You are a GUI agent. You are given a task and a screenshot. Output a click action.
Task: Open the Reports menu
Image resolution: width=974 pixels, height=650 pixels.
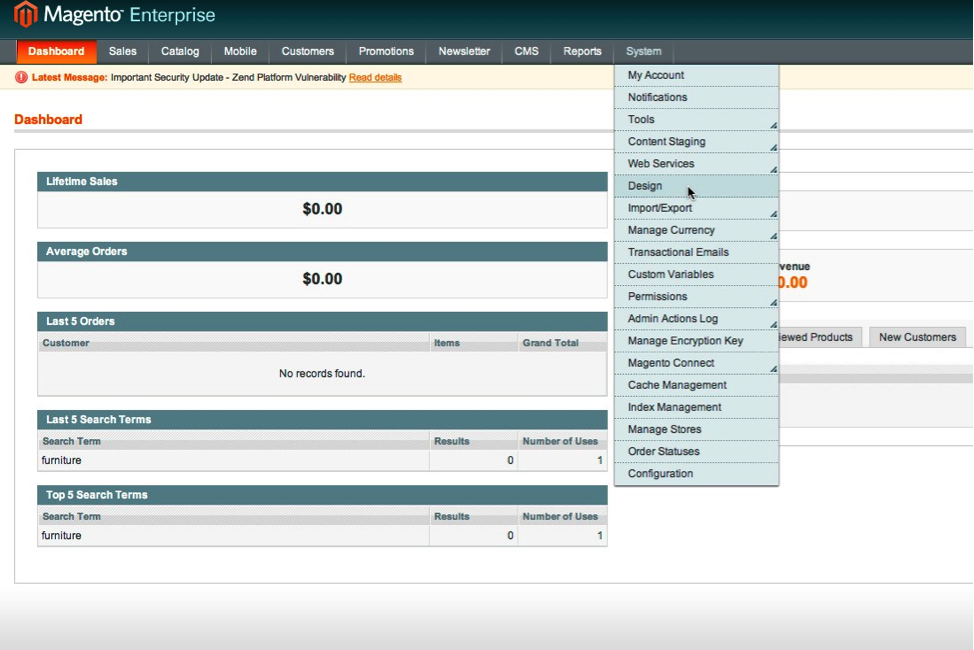(582, 52)
